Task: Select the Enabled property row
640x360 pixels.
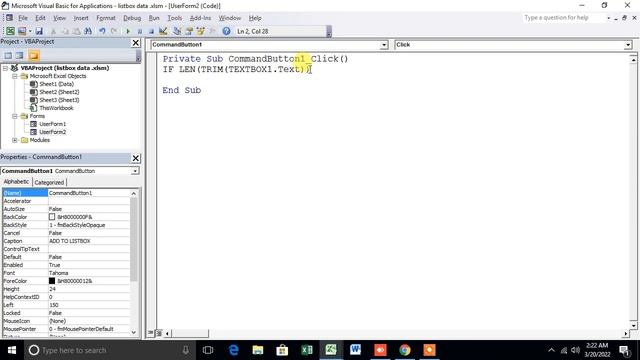Action: 66,265
